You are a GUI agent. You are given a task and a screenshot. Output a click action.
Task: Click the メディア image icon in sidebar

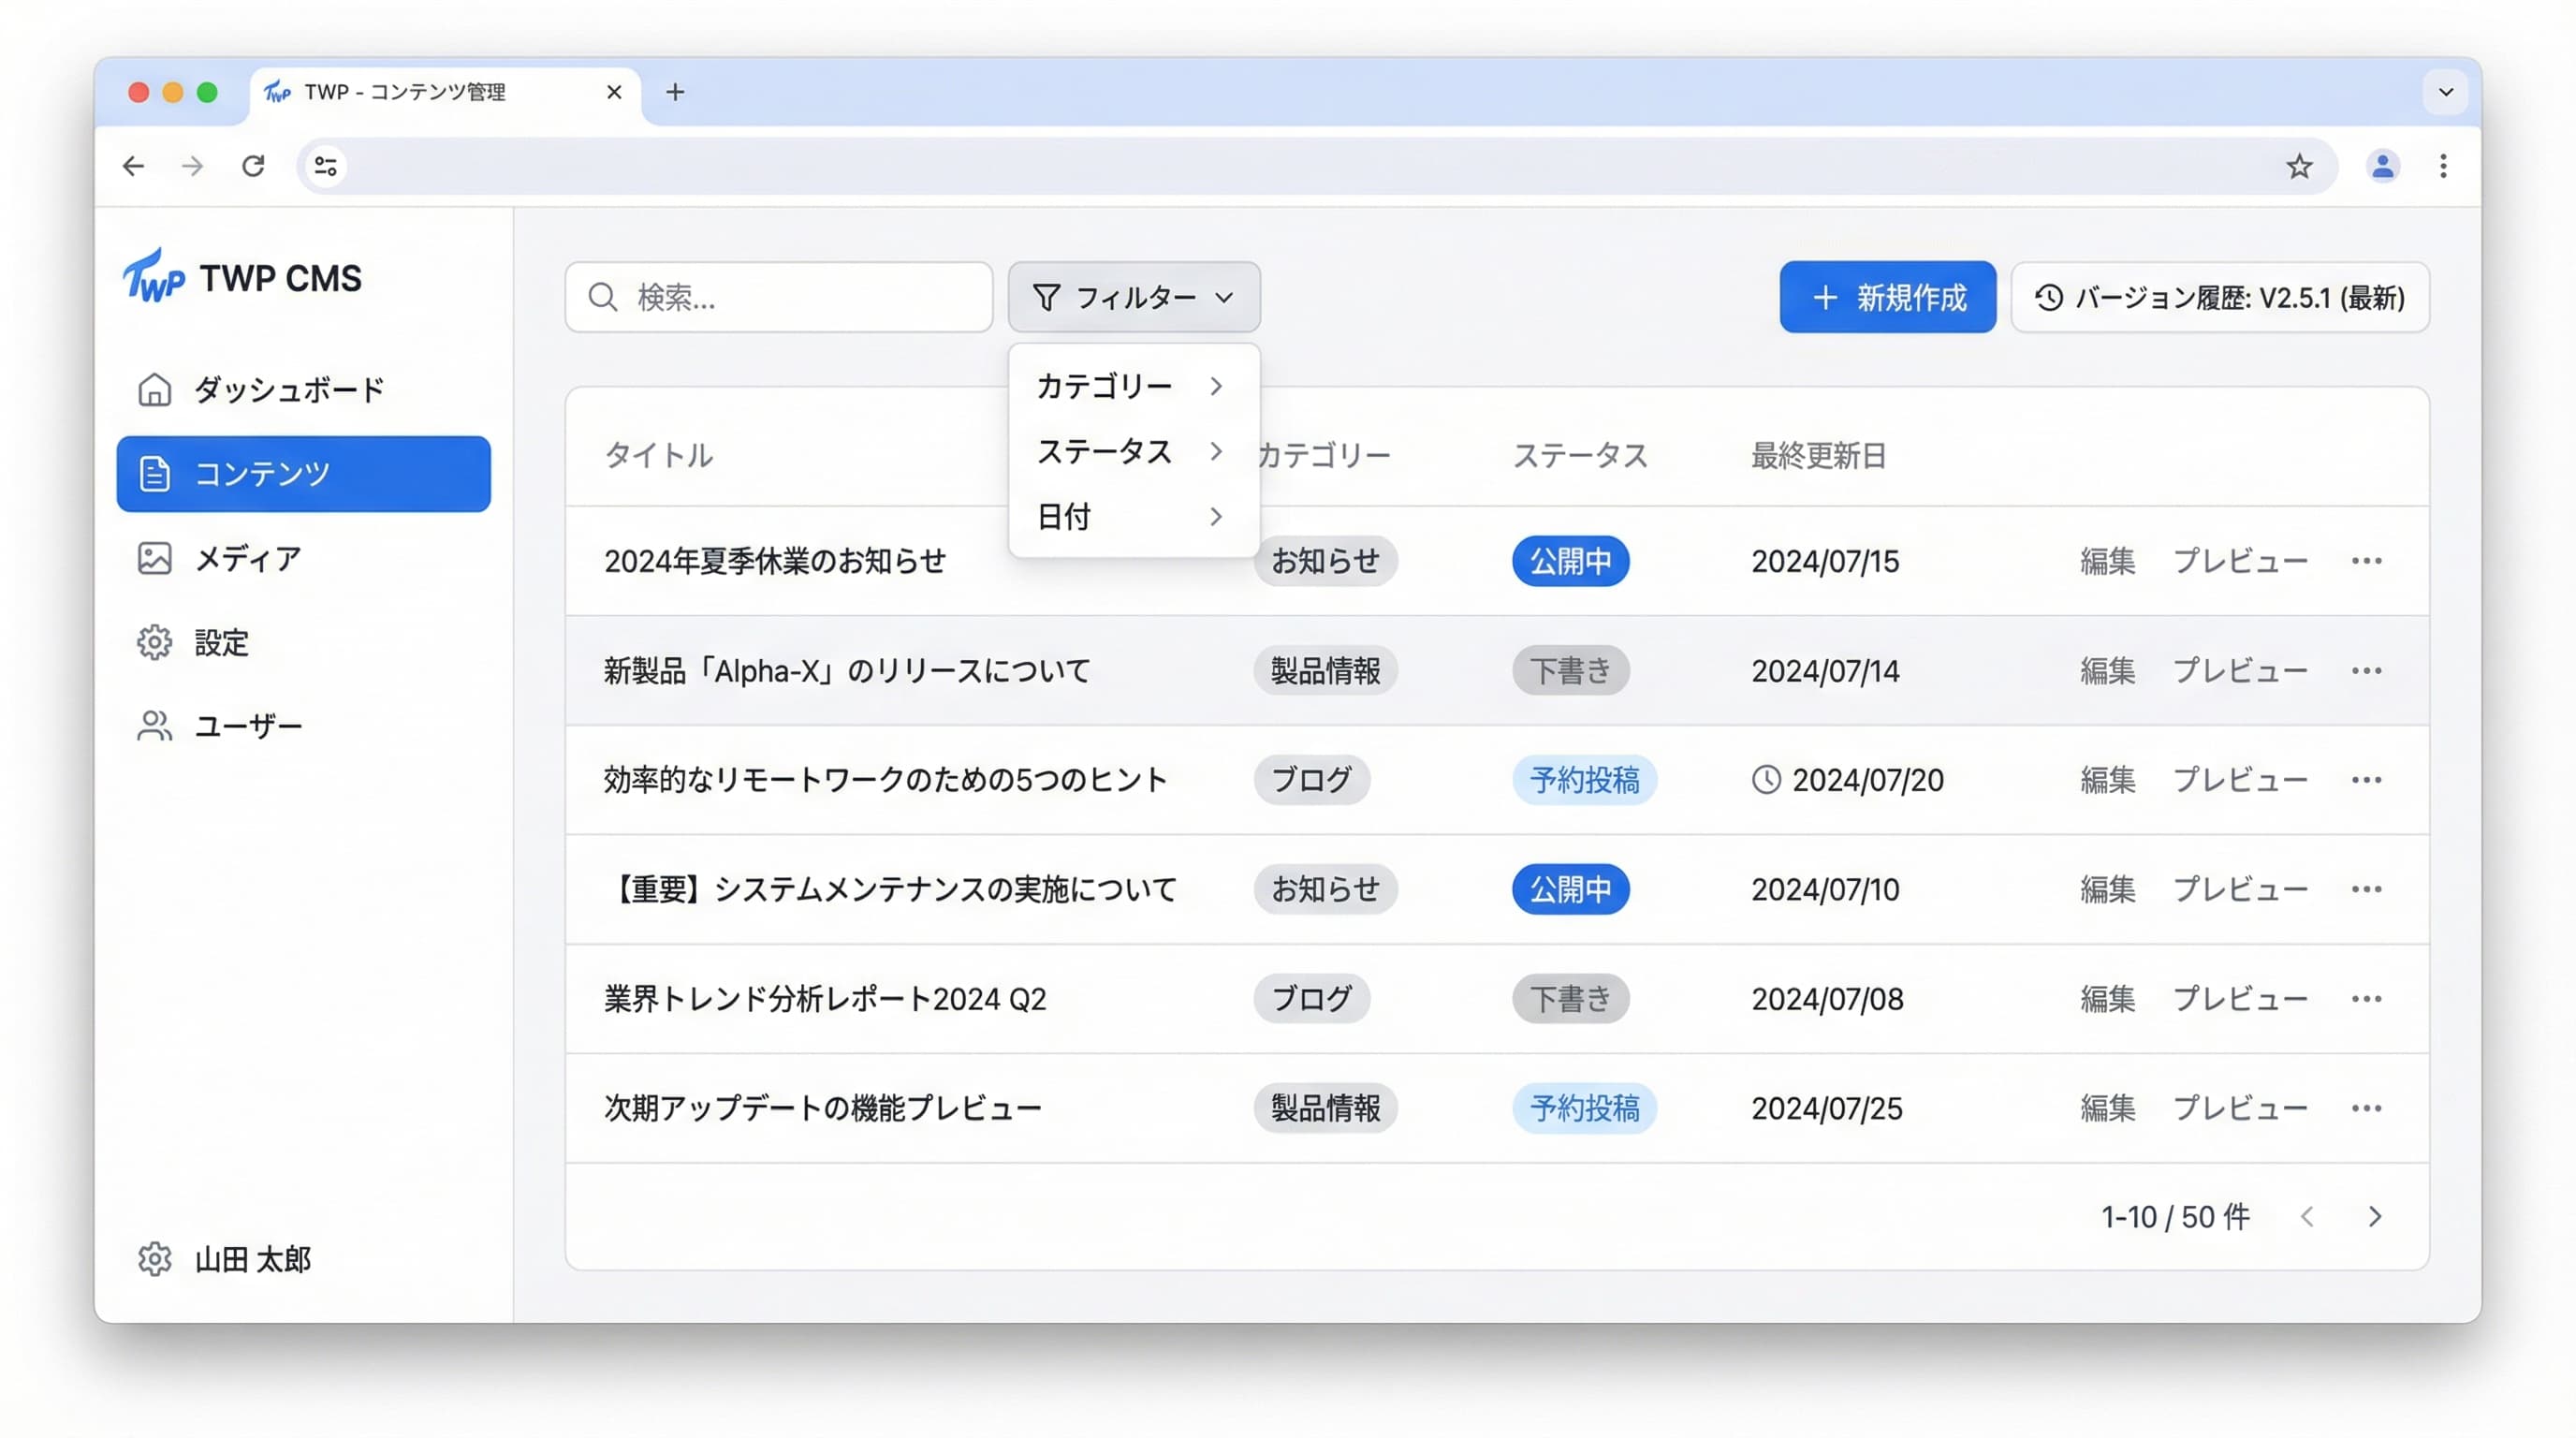point(154,558)
